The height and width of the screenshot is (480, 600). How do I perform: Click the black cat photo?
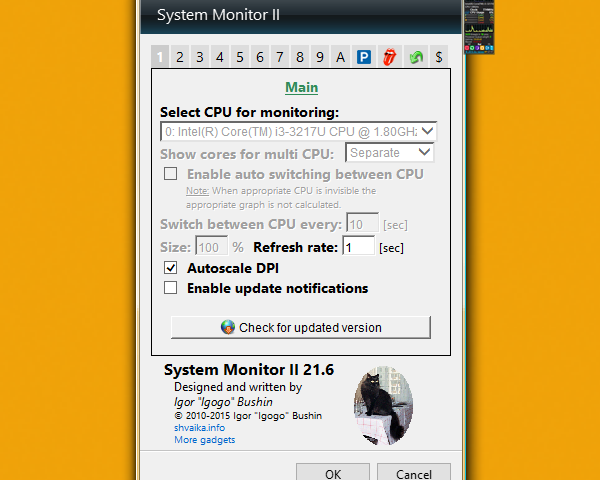383,405
